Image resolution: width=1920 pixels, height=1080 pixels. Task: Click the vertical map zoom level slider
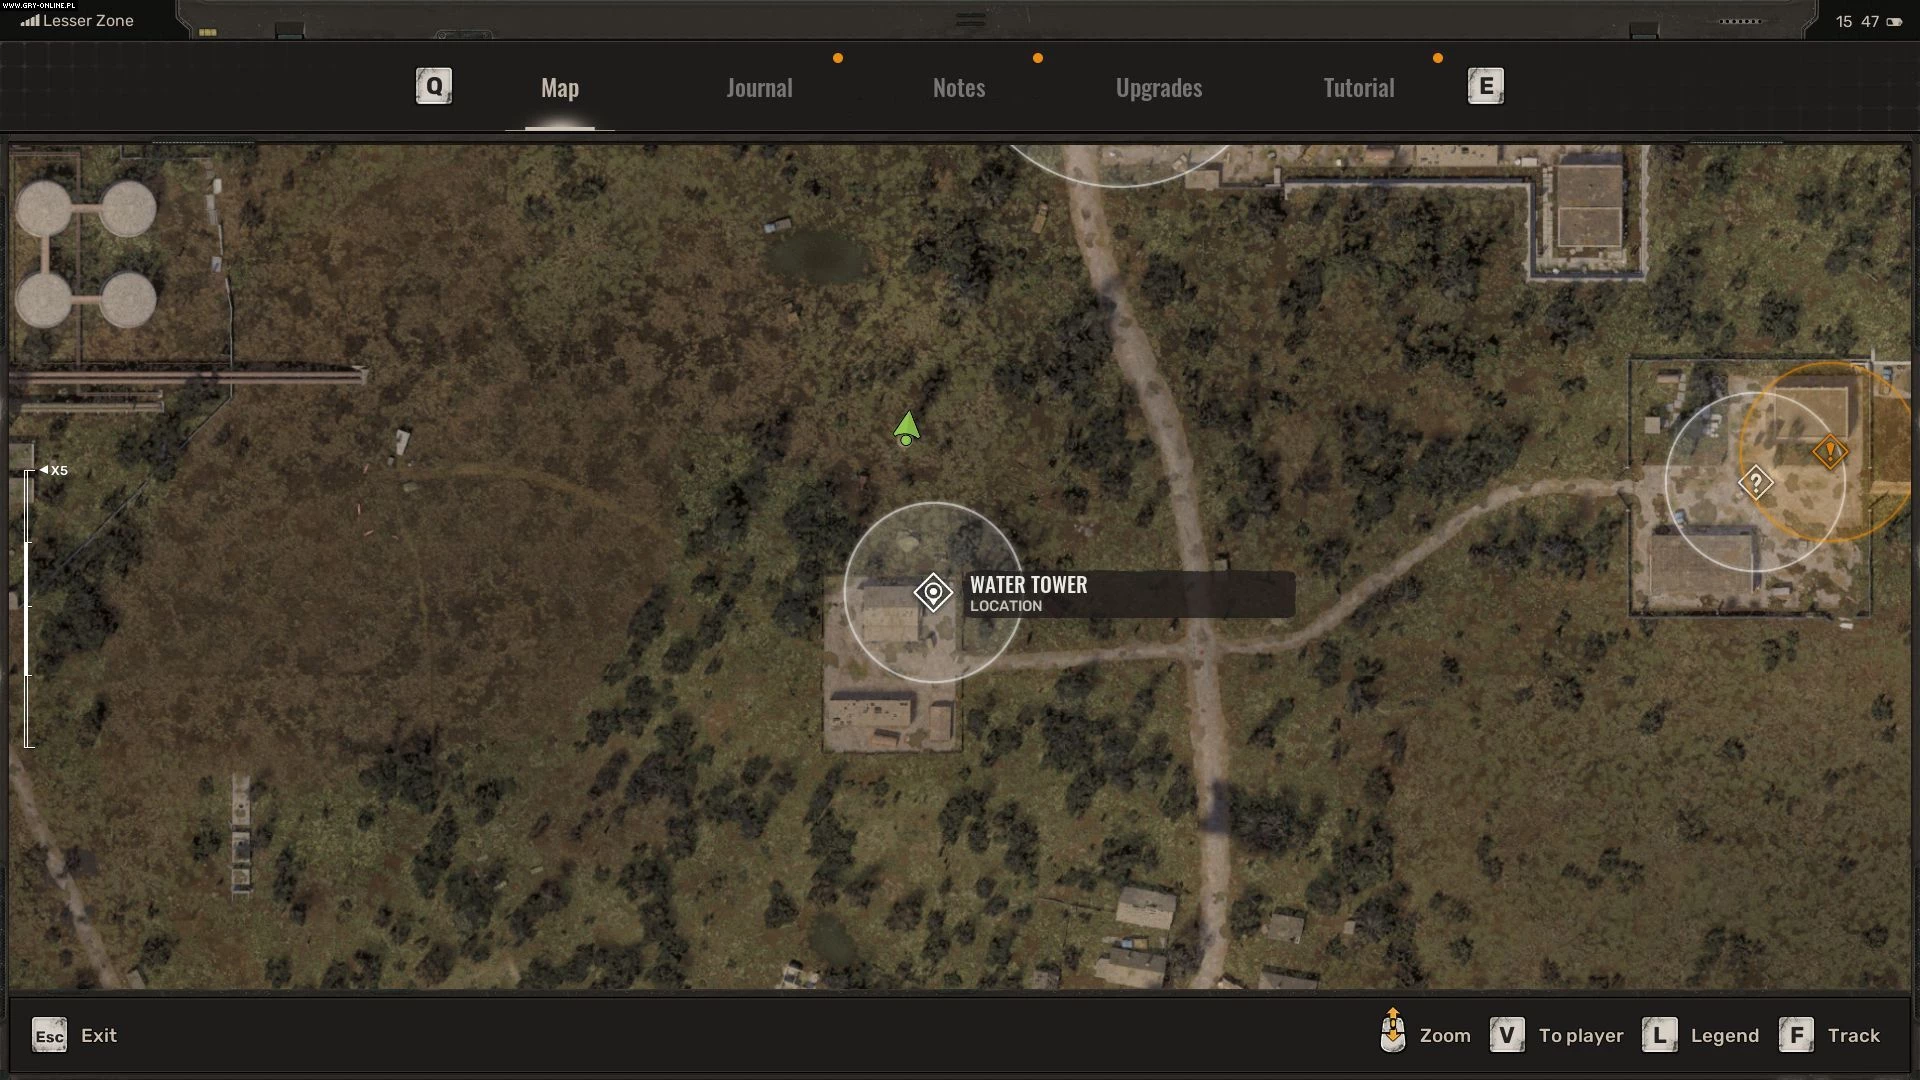coord(28,608)
